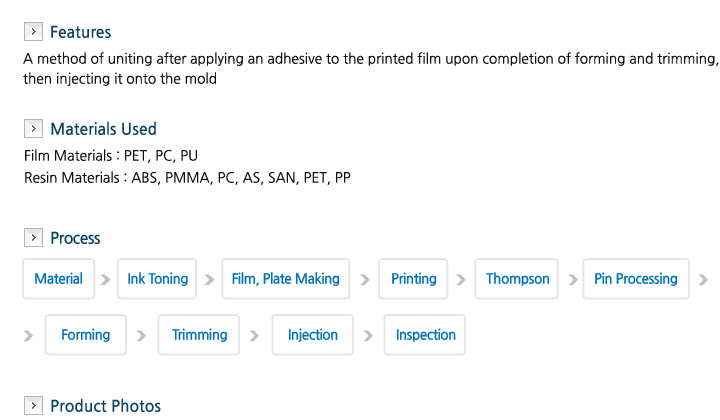
Task: Select the Thompson process step
Action: [517, 279]
